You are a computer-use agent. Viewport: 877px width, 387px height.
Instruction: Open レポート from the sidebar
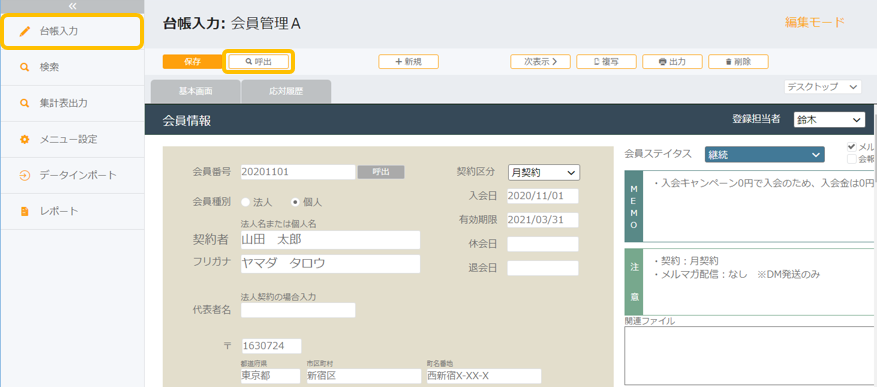(x=72, y=211)
